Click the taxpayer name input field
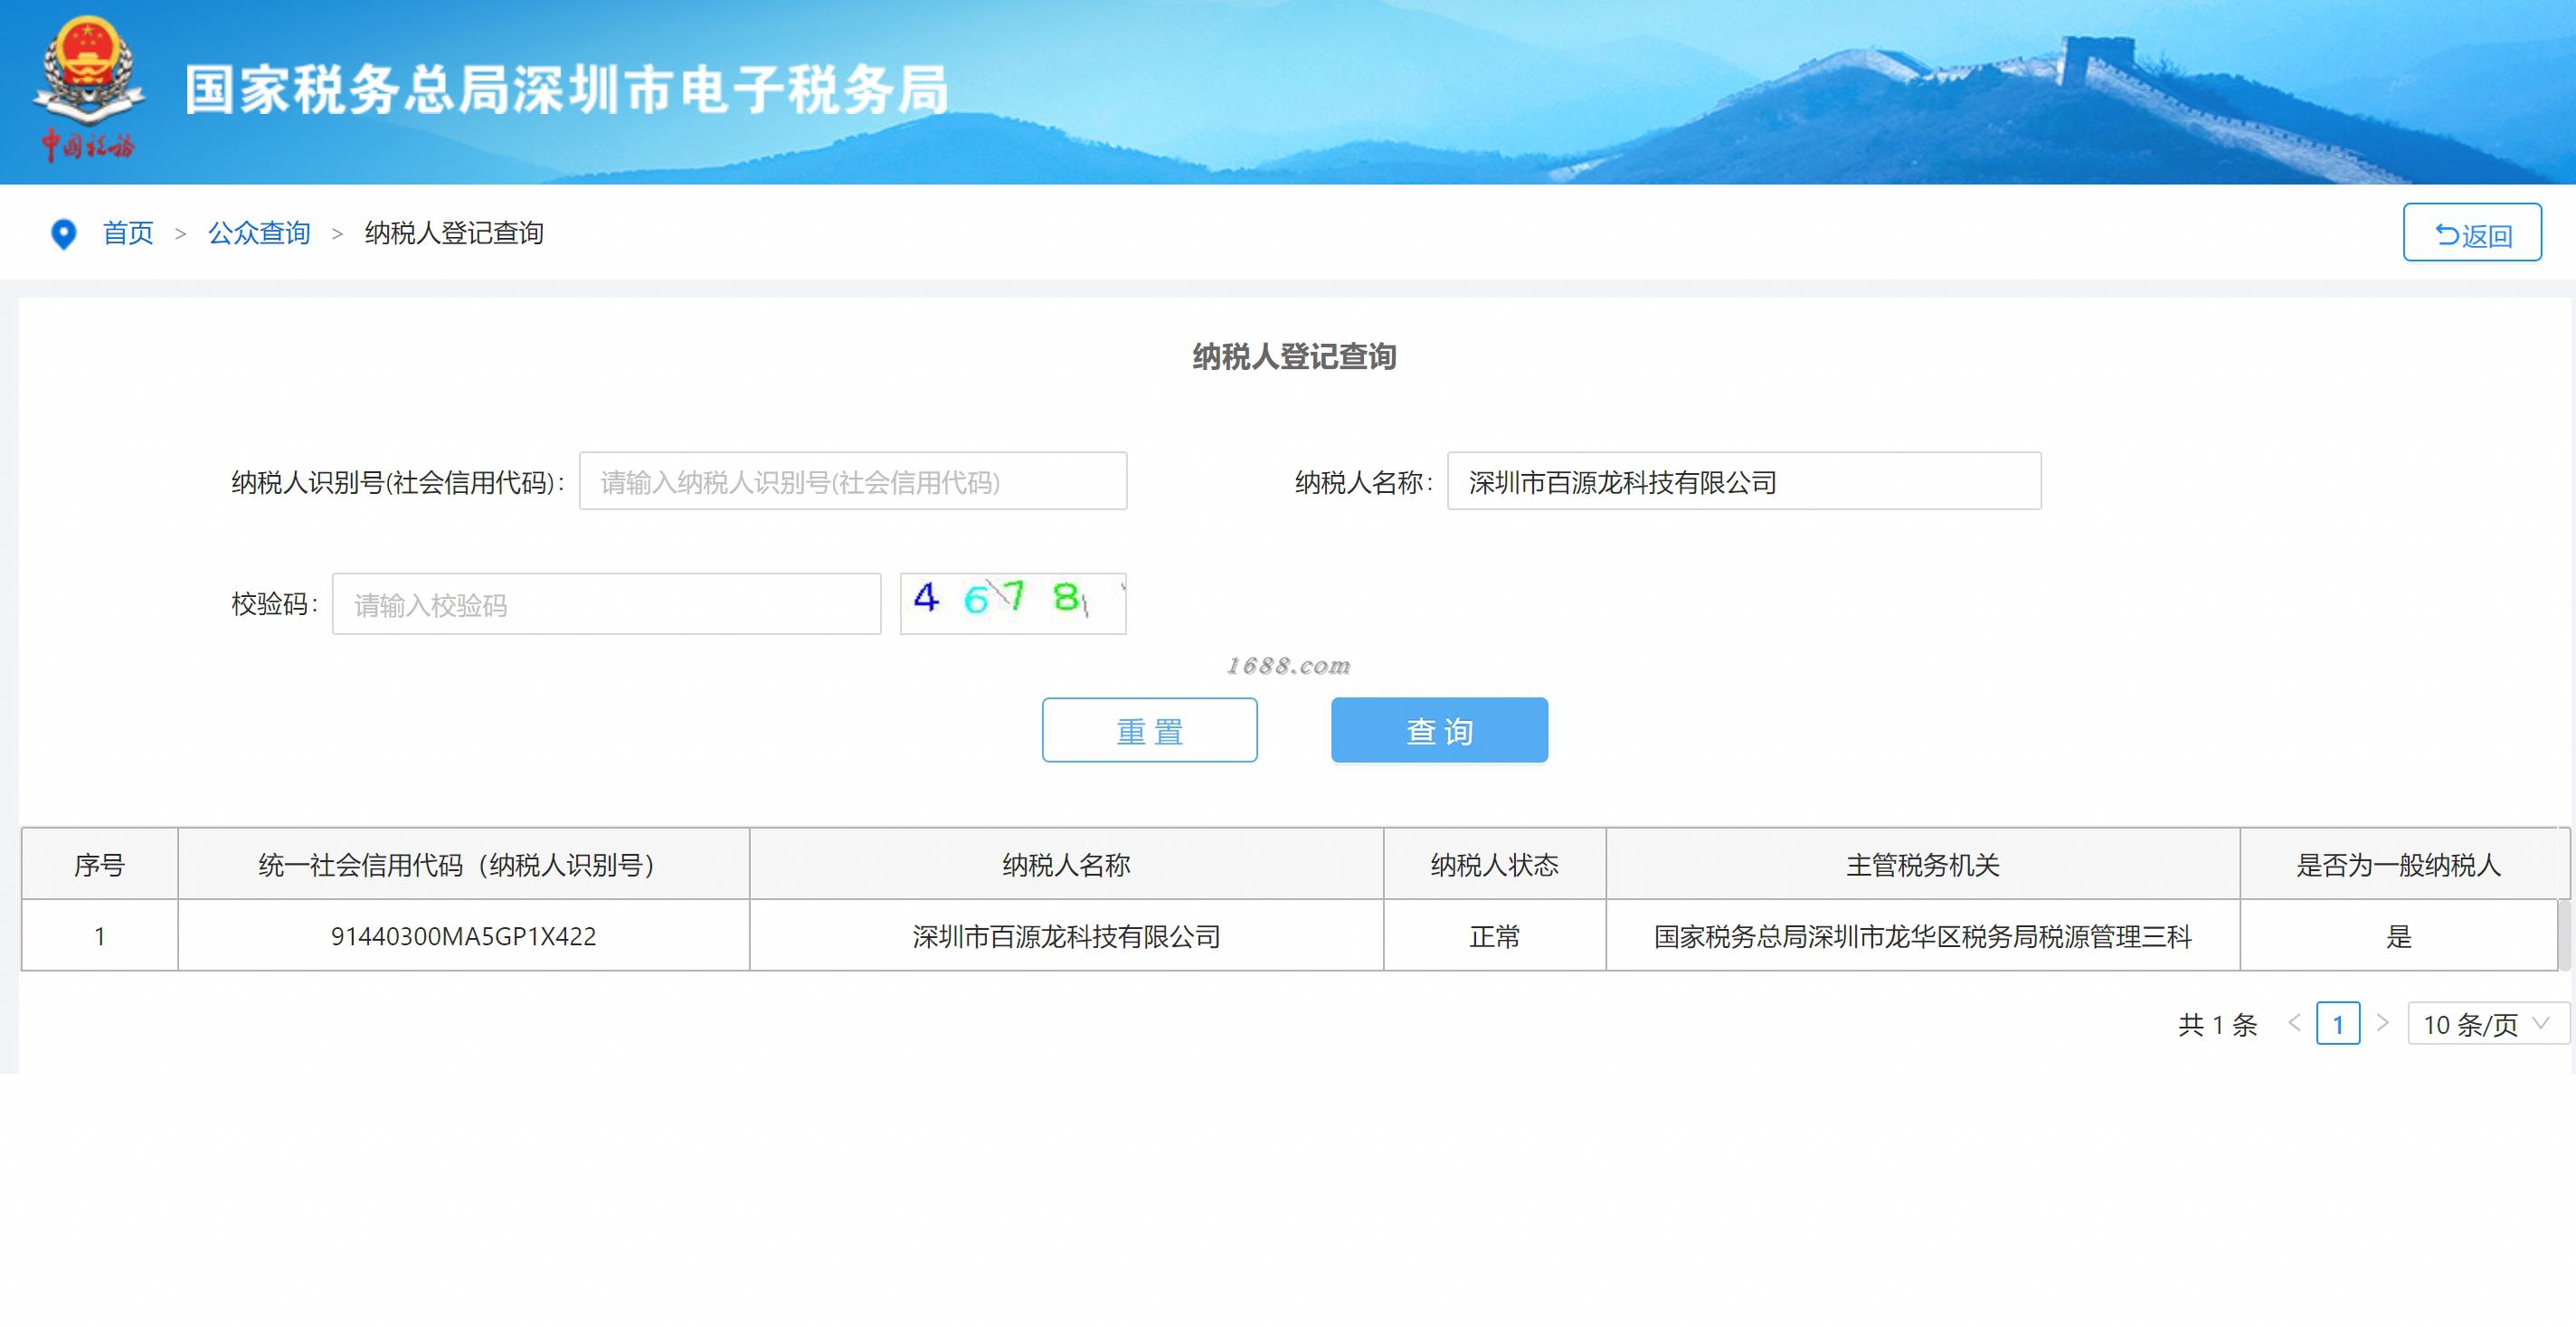Viewport: 2576px width, 1327px height. click(x=1743, y=482)
